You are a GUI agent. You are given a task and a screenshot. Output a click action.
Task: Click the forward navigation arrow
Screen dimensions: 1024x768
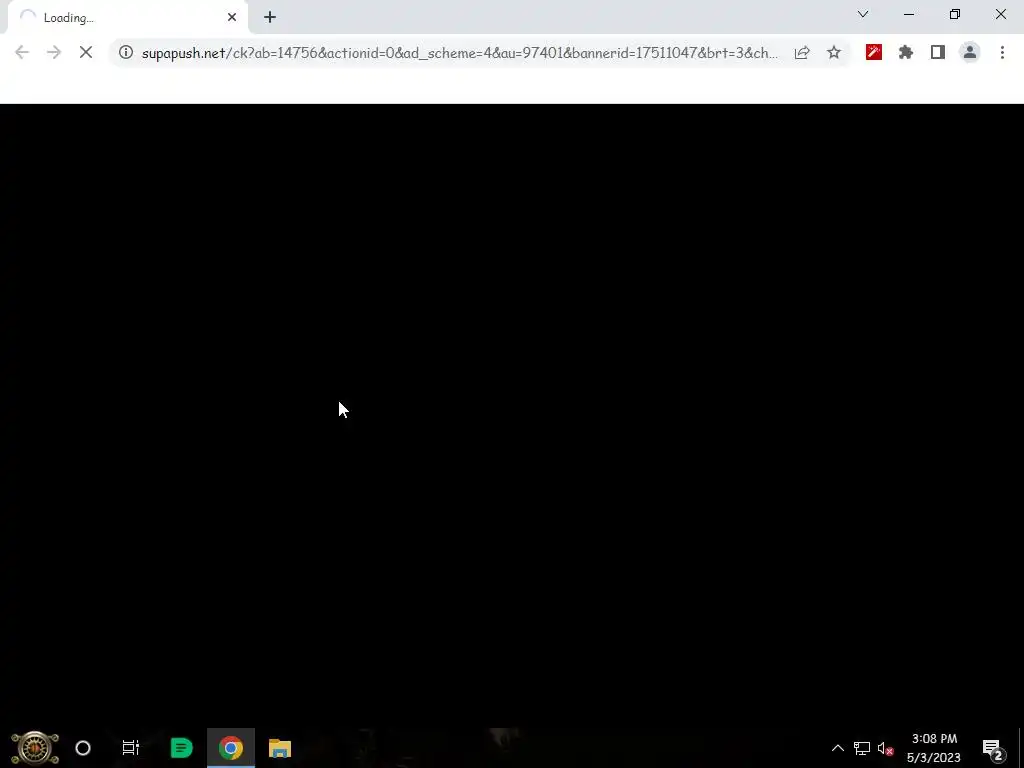(54, 53)
